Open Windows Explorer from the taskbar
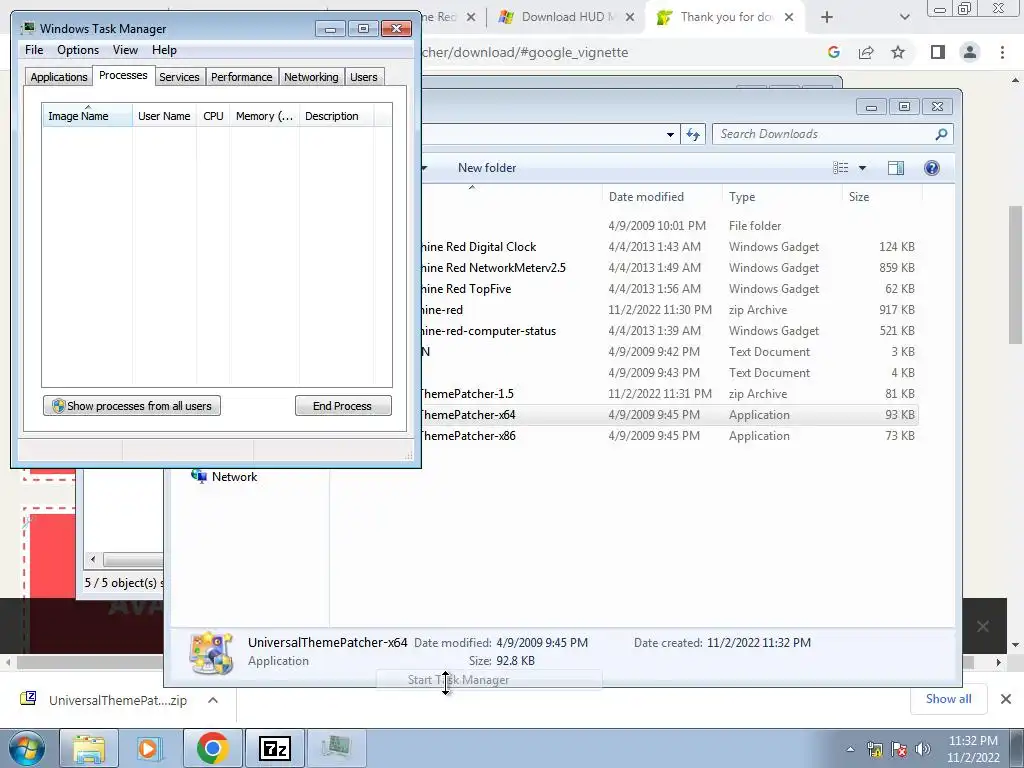The width and height of the screenshot is (1024, 768). click(89, 748)
